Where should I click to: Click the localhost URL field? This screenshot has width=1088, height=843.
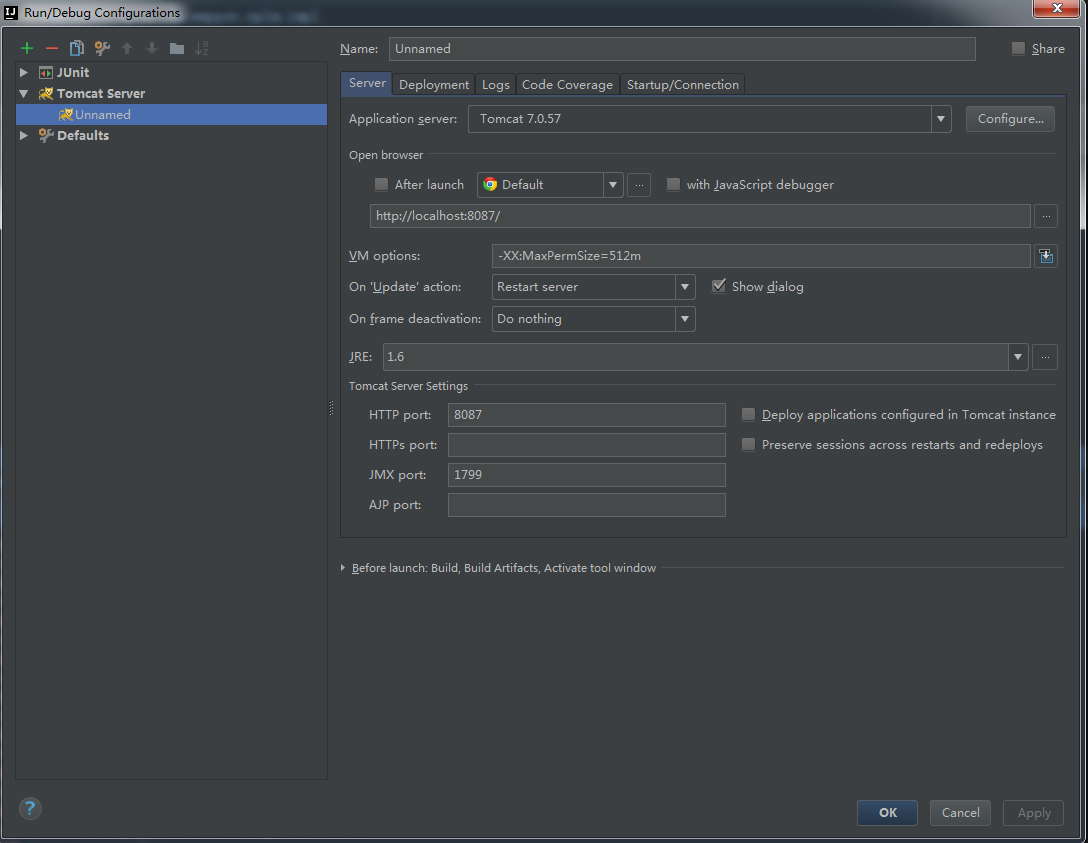(x=700, y=216)
